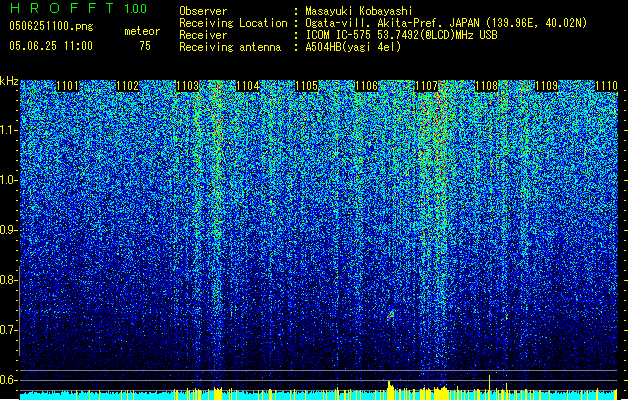Click the antenna value A504HB(yagi 4el)
The height and width of the screenshot is (400, 629).
(x=353, y=47)
